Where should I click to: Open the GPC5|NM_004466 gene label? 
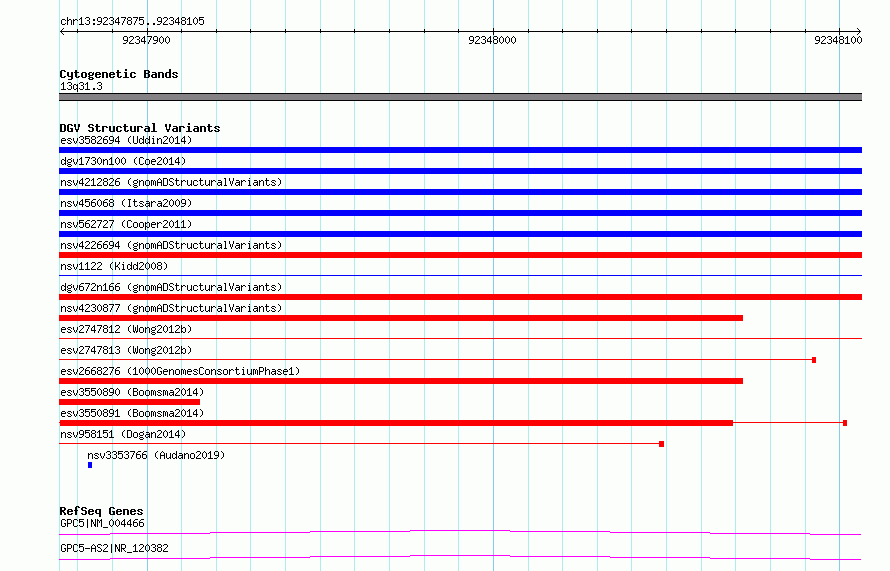(102, 523)
